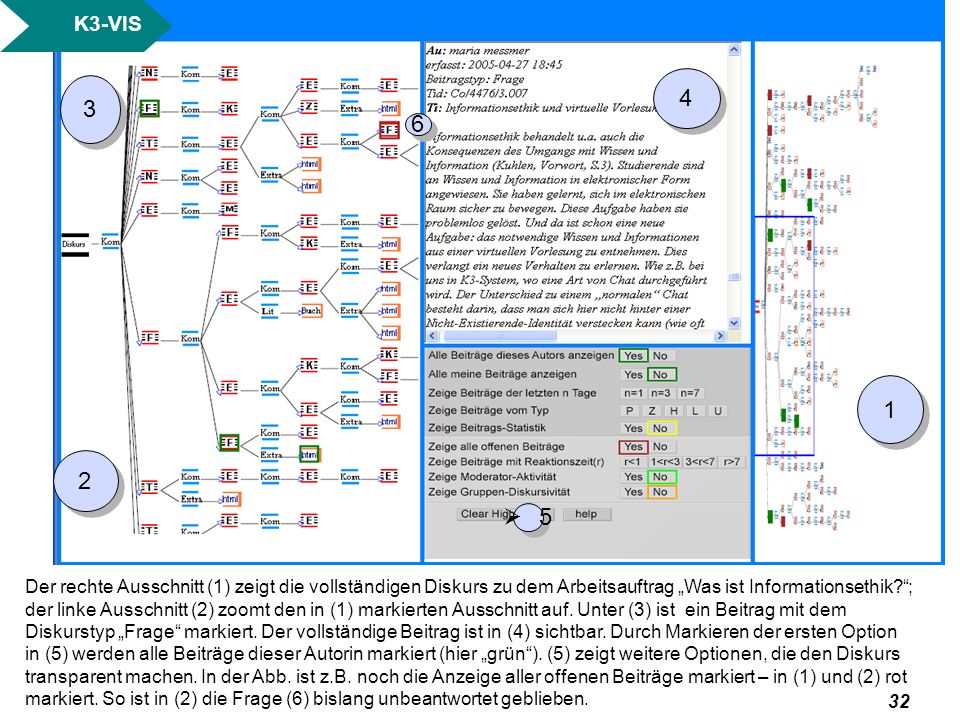Open the help button

(x=586, y=514)
